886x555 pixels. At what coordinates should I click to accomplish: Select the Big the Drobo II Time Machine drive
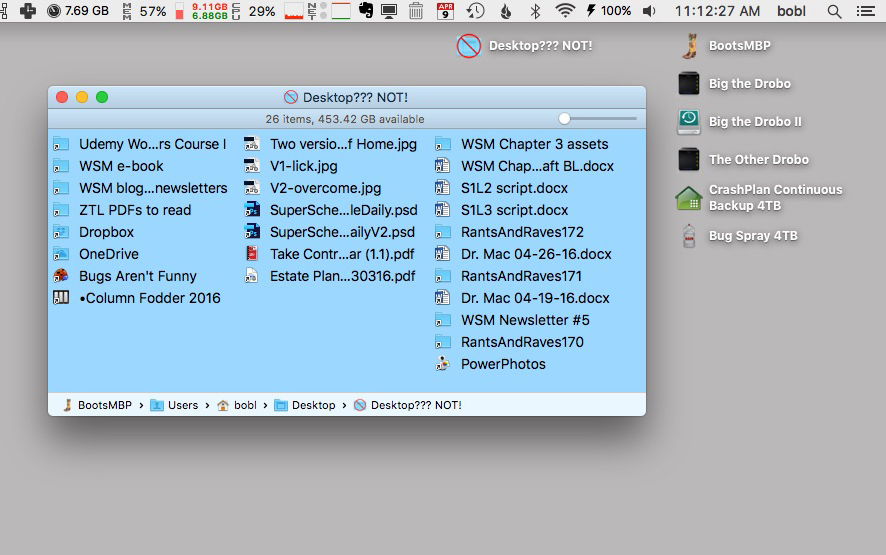coord(689,122)
